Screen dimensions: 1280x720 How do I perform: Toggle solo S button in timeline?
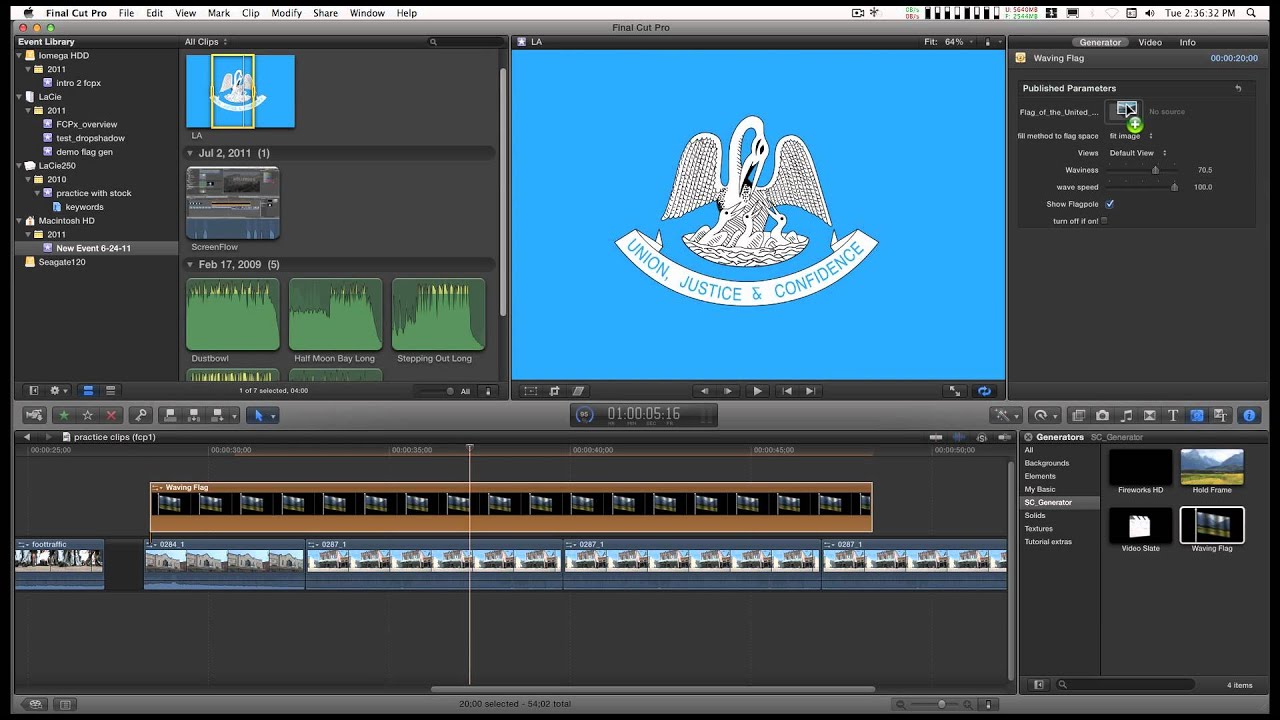[x=981, y=437]
